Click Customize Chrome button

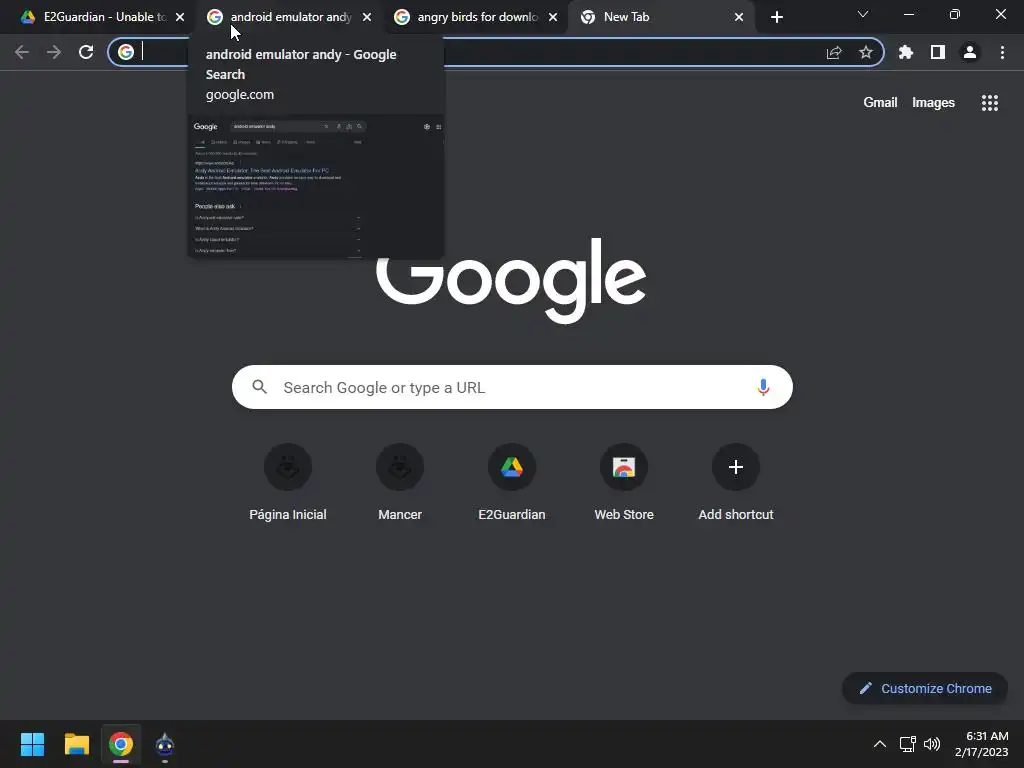pos(925,688)
